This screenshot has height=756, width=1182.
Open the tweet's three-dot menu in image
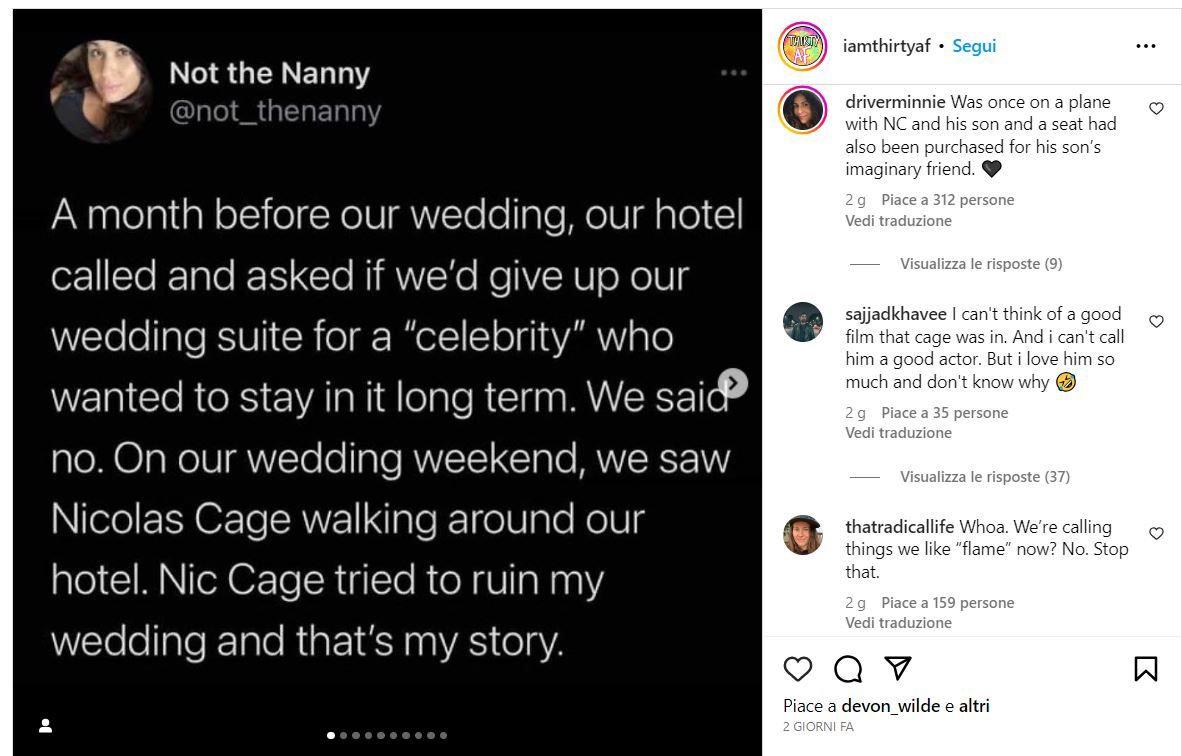click(733, 72)
